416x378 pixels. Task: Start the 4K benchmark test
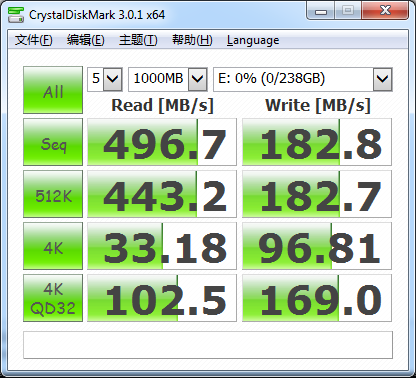53,246
